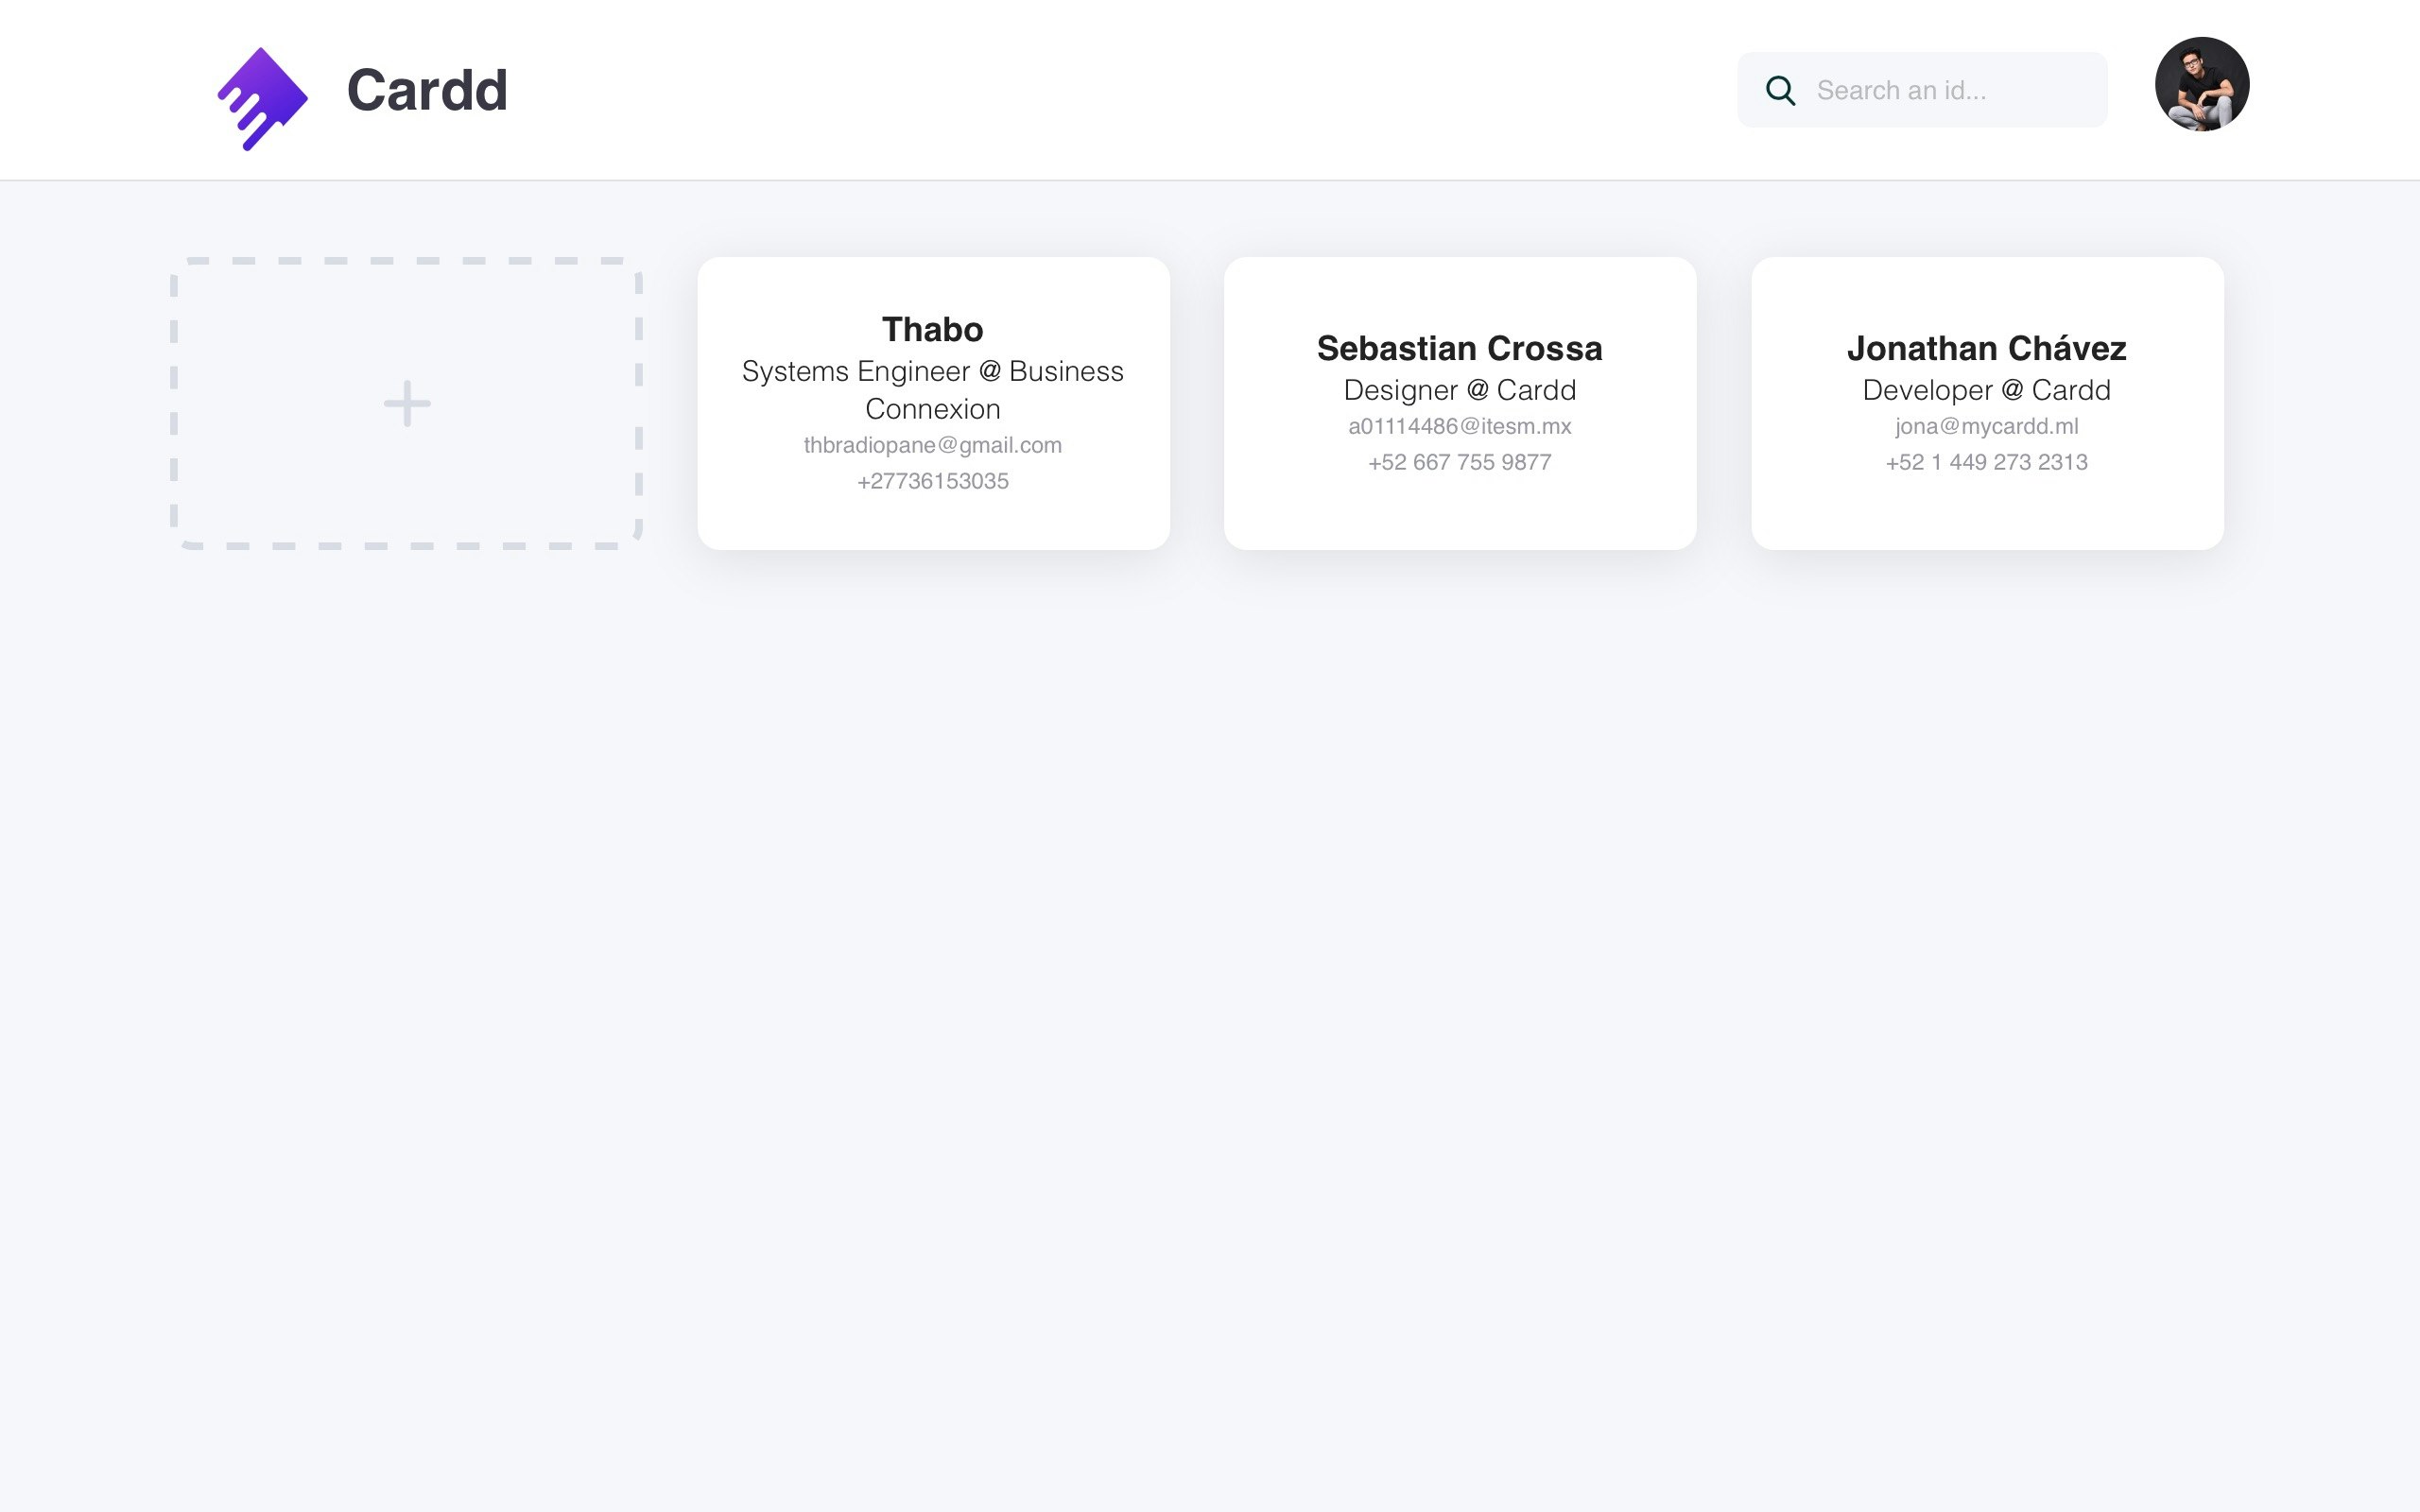Open the user profile avatar
The width and height of the screenshot is (2420, 1512).
2201,84
